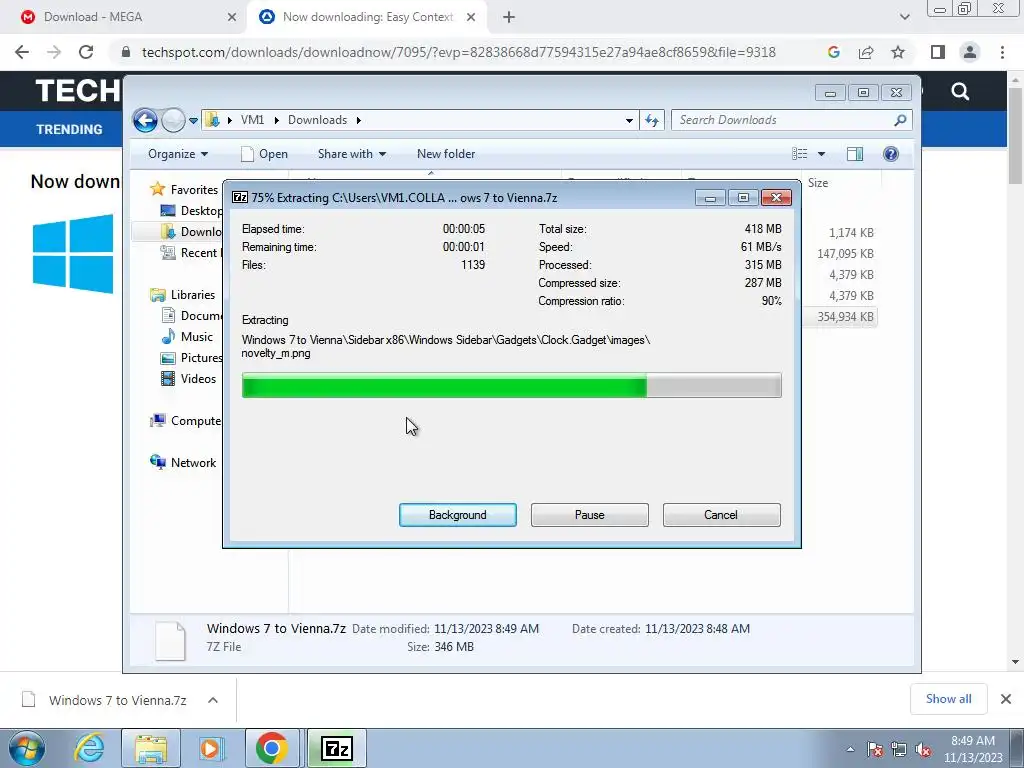Click Show all downloads
Screen dimensions: 1024x768
coord(948,699)
